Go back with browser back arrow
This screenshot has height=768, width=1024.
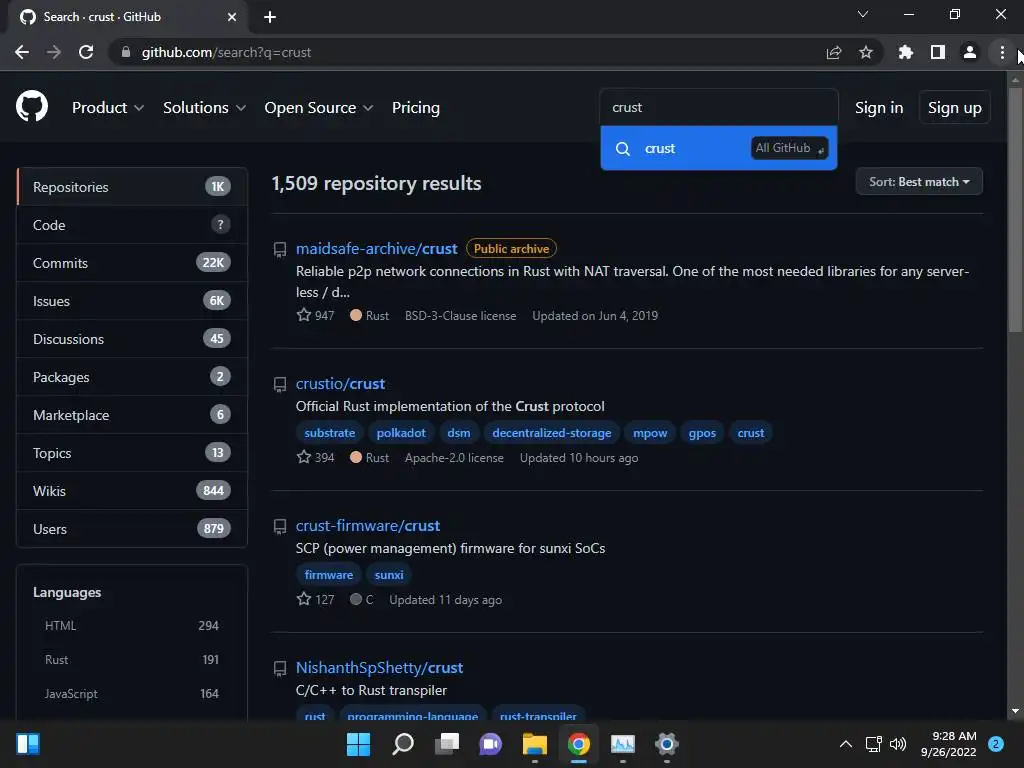[22, 52]
